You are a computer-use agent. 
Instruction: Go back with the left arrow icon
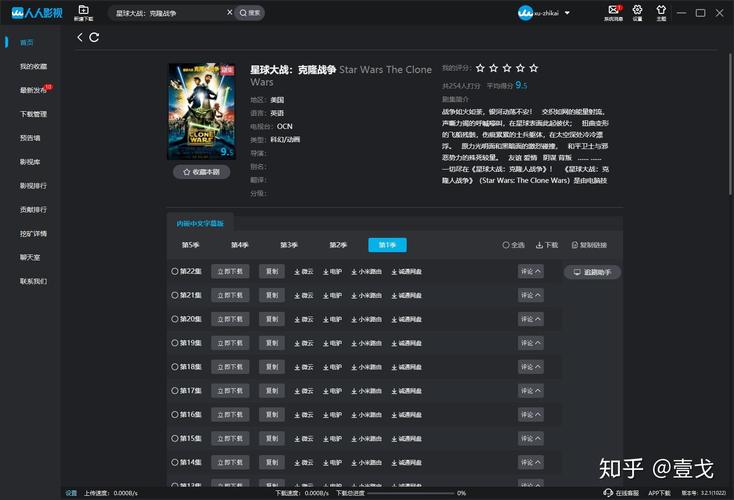coord(80,37)
